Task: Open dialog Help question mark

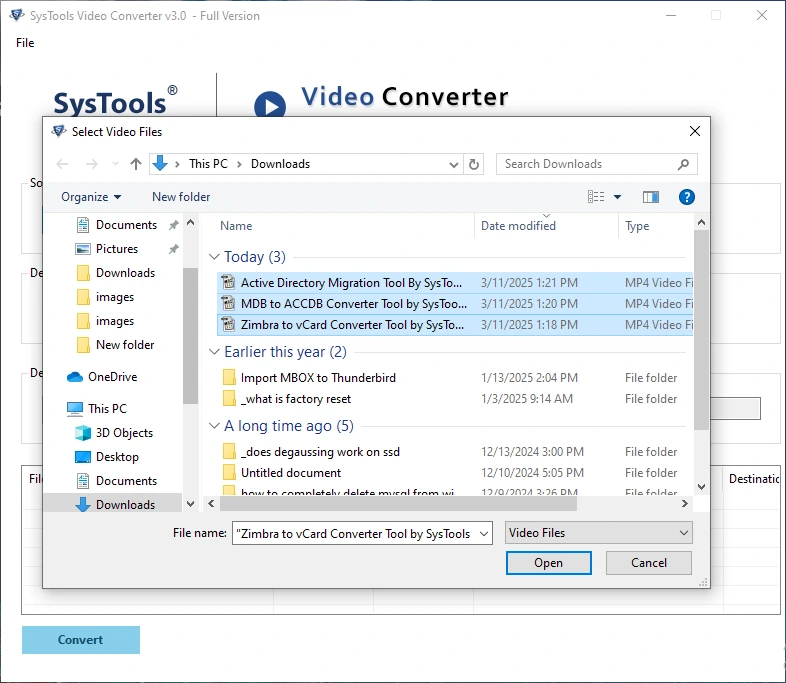Action: 687,197
